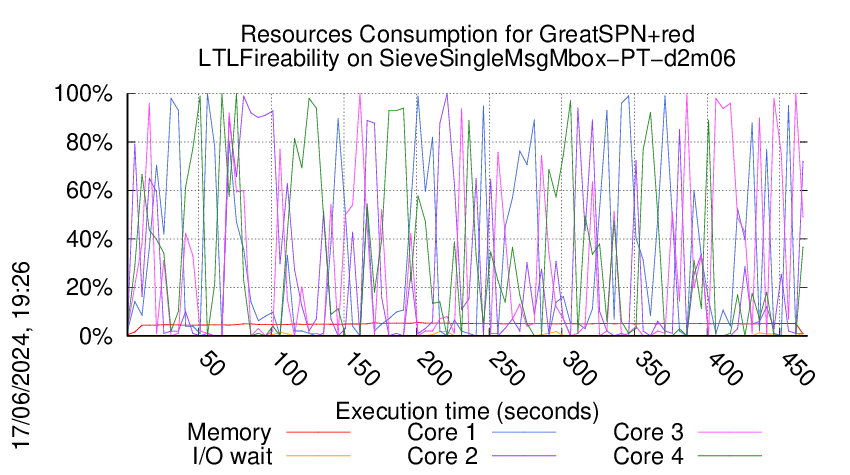Click the 100% y-axis label

click(x=83, y=94)
